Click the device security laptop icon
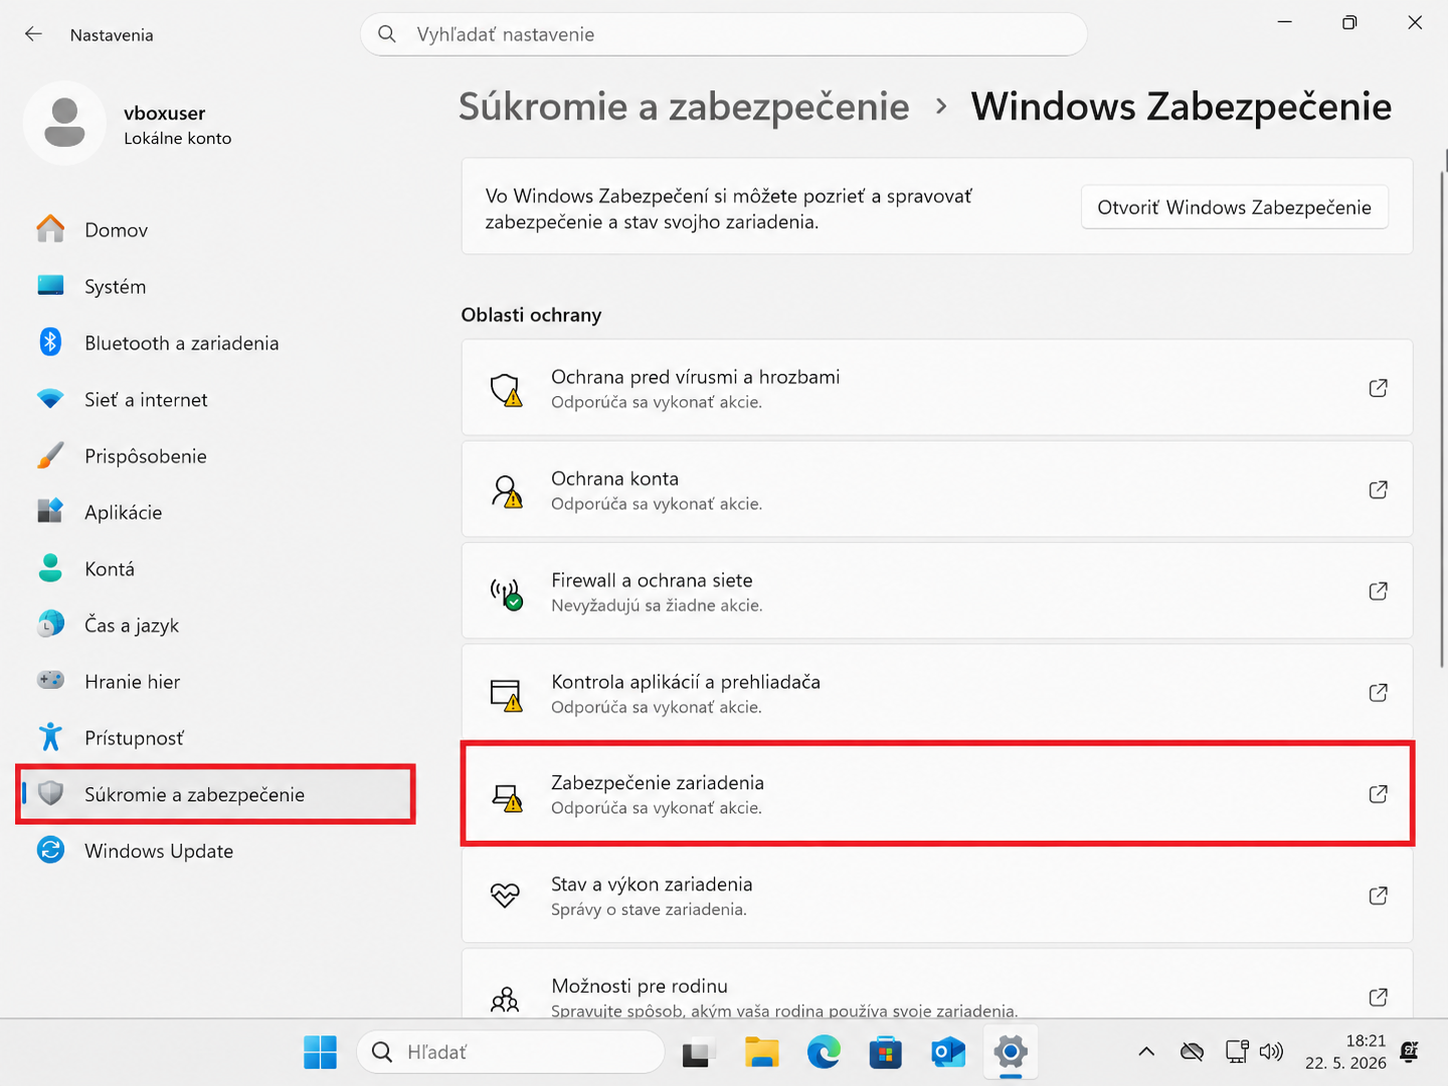 pyautogui.click(x=506, y=796)
